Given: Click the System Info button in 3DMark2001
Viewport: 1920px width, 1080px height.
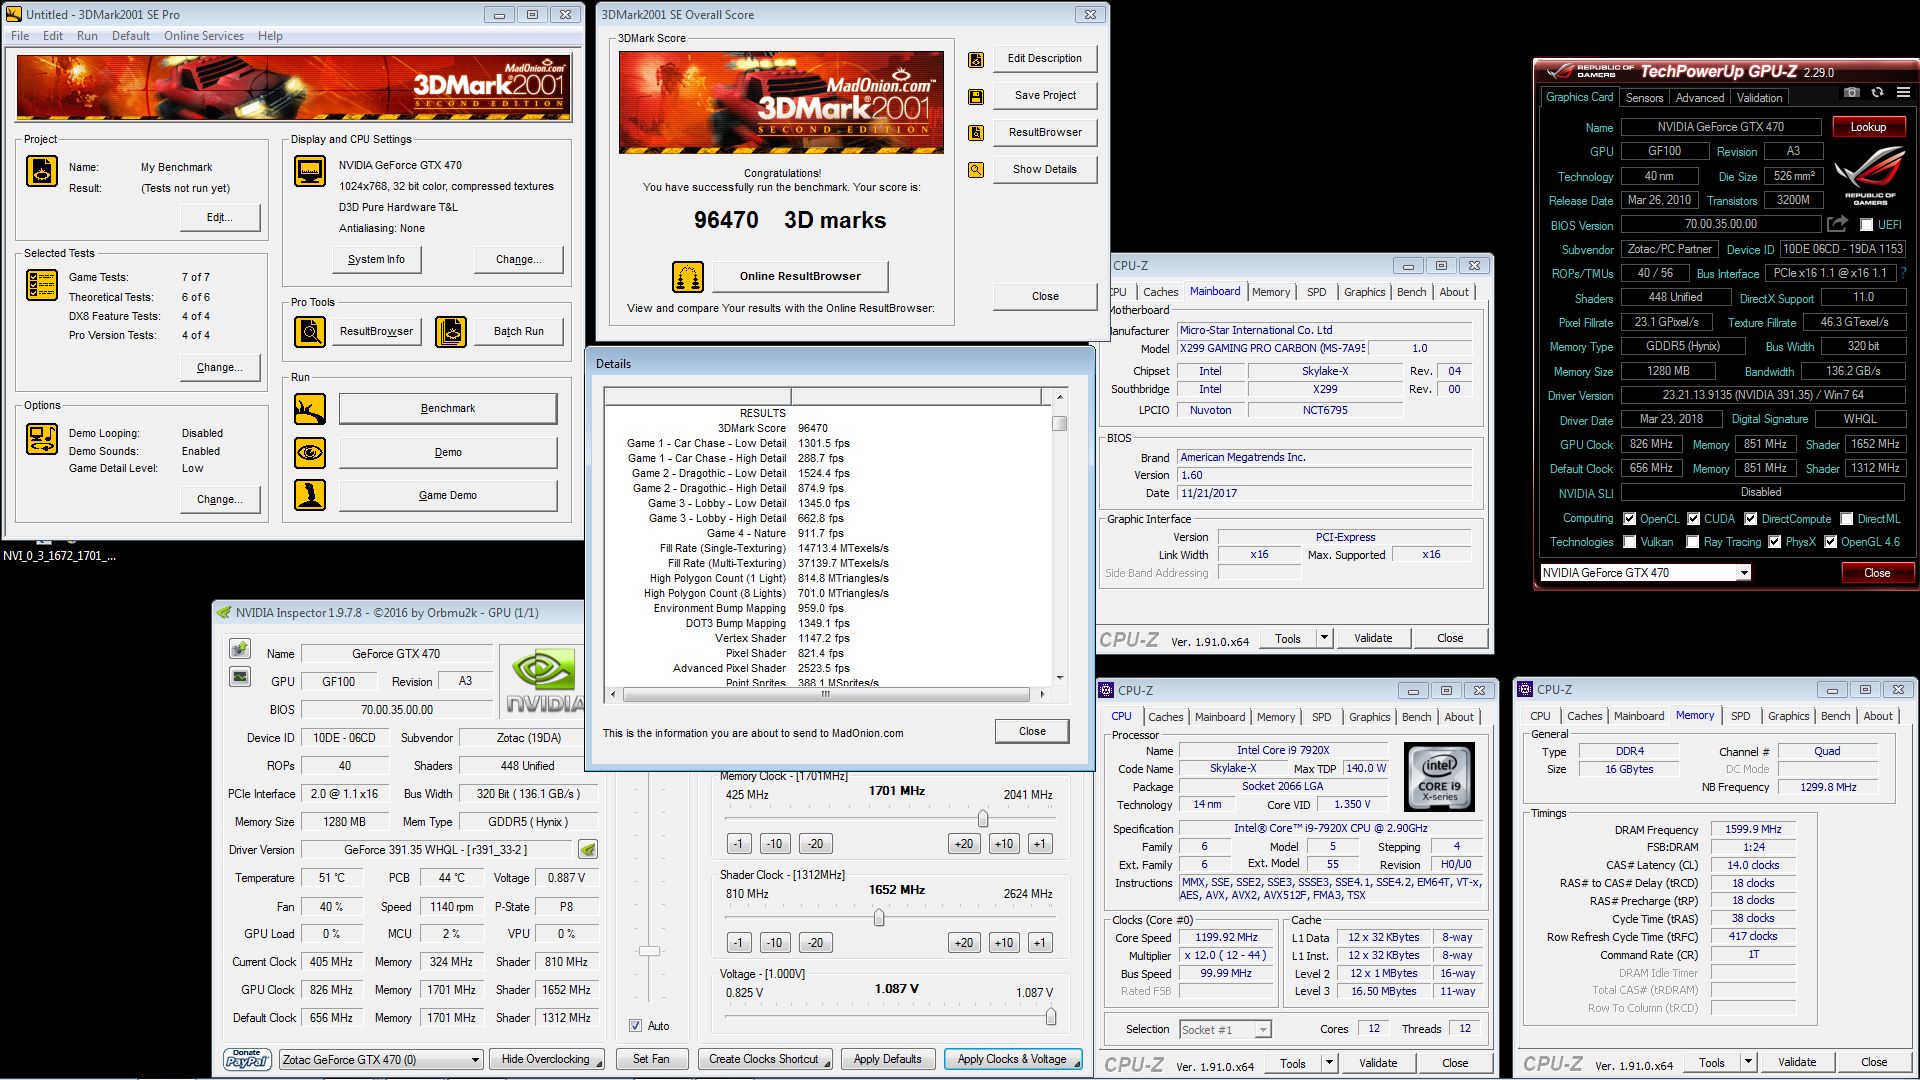Looking at the screenshot, I should 376,259.
